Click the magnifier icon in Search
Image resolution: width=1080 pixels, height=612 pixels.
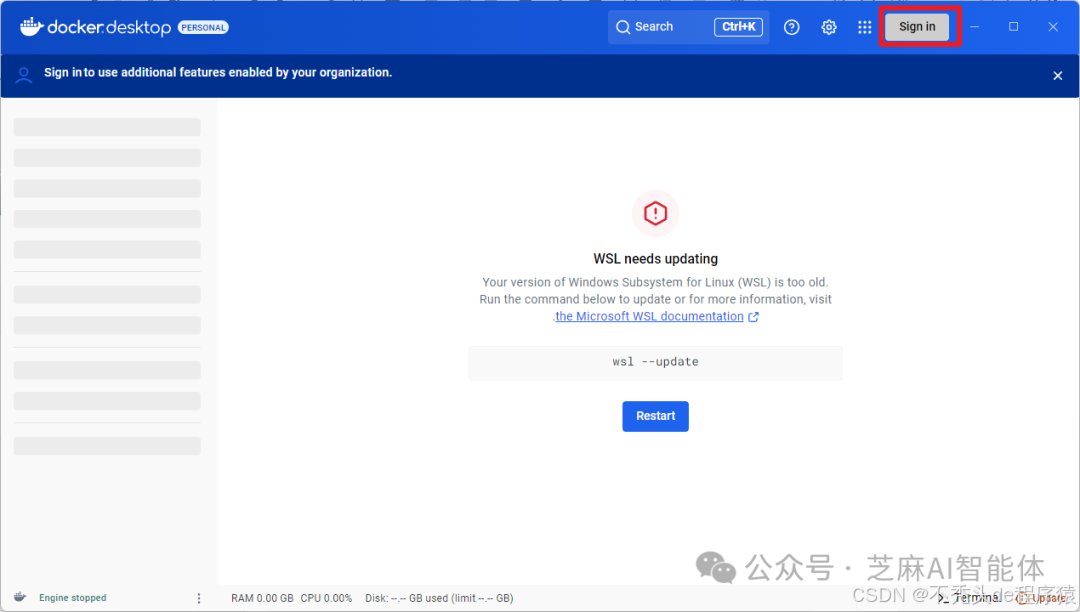[623, 27]
